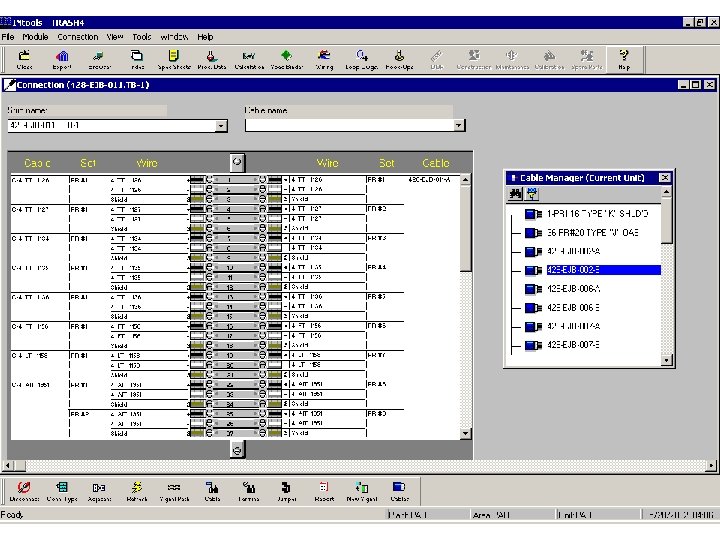Click the circular button below the terminal strip
720x540 pixels.
point(237,450)
